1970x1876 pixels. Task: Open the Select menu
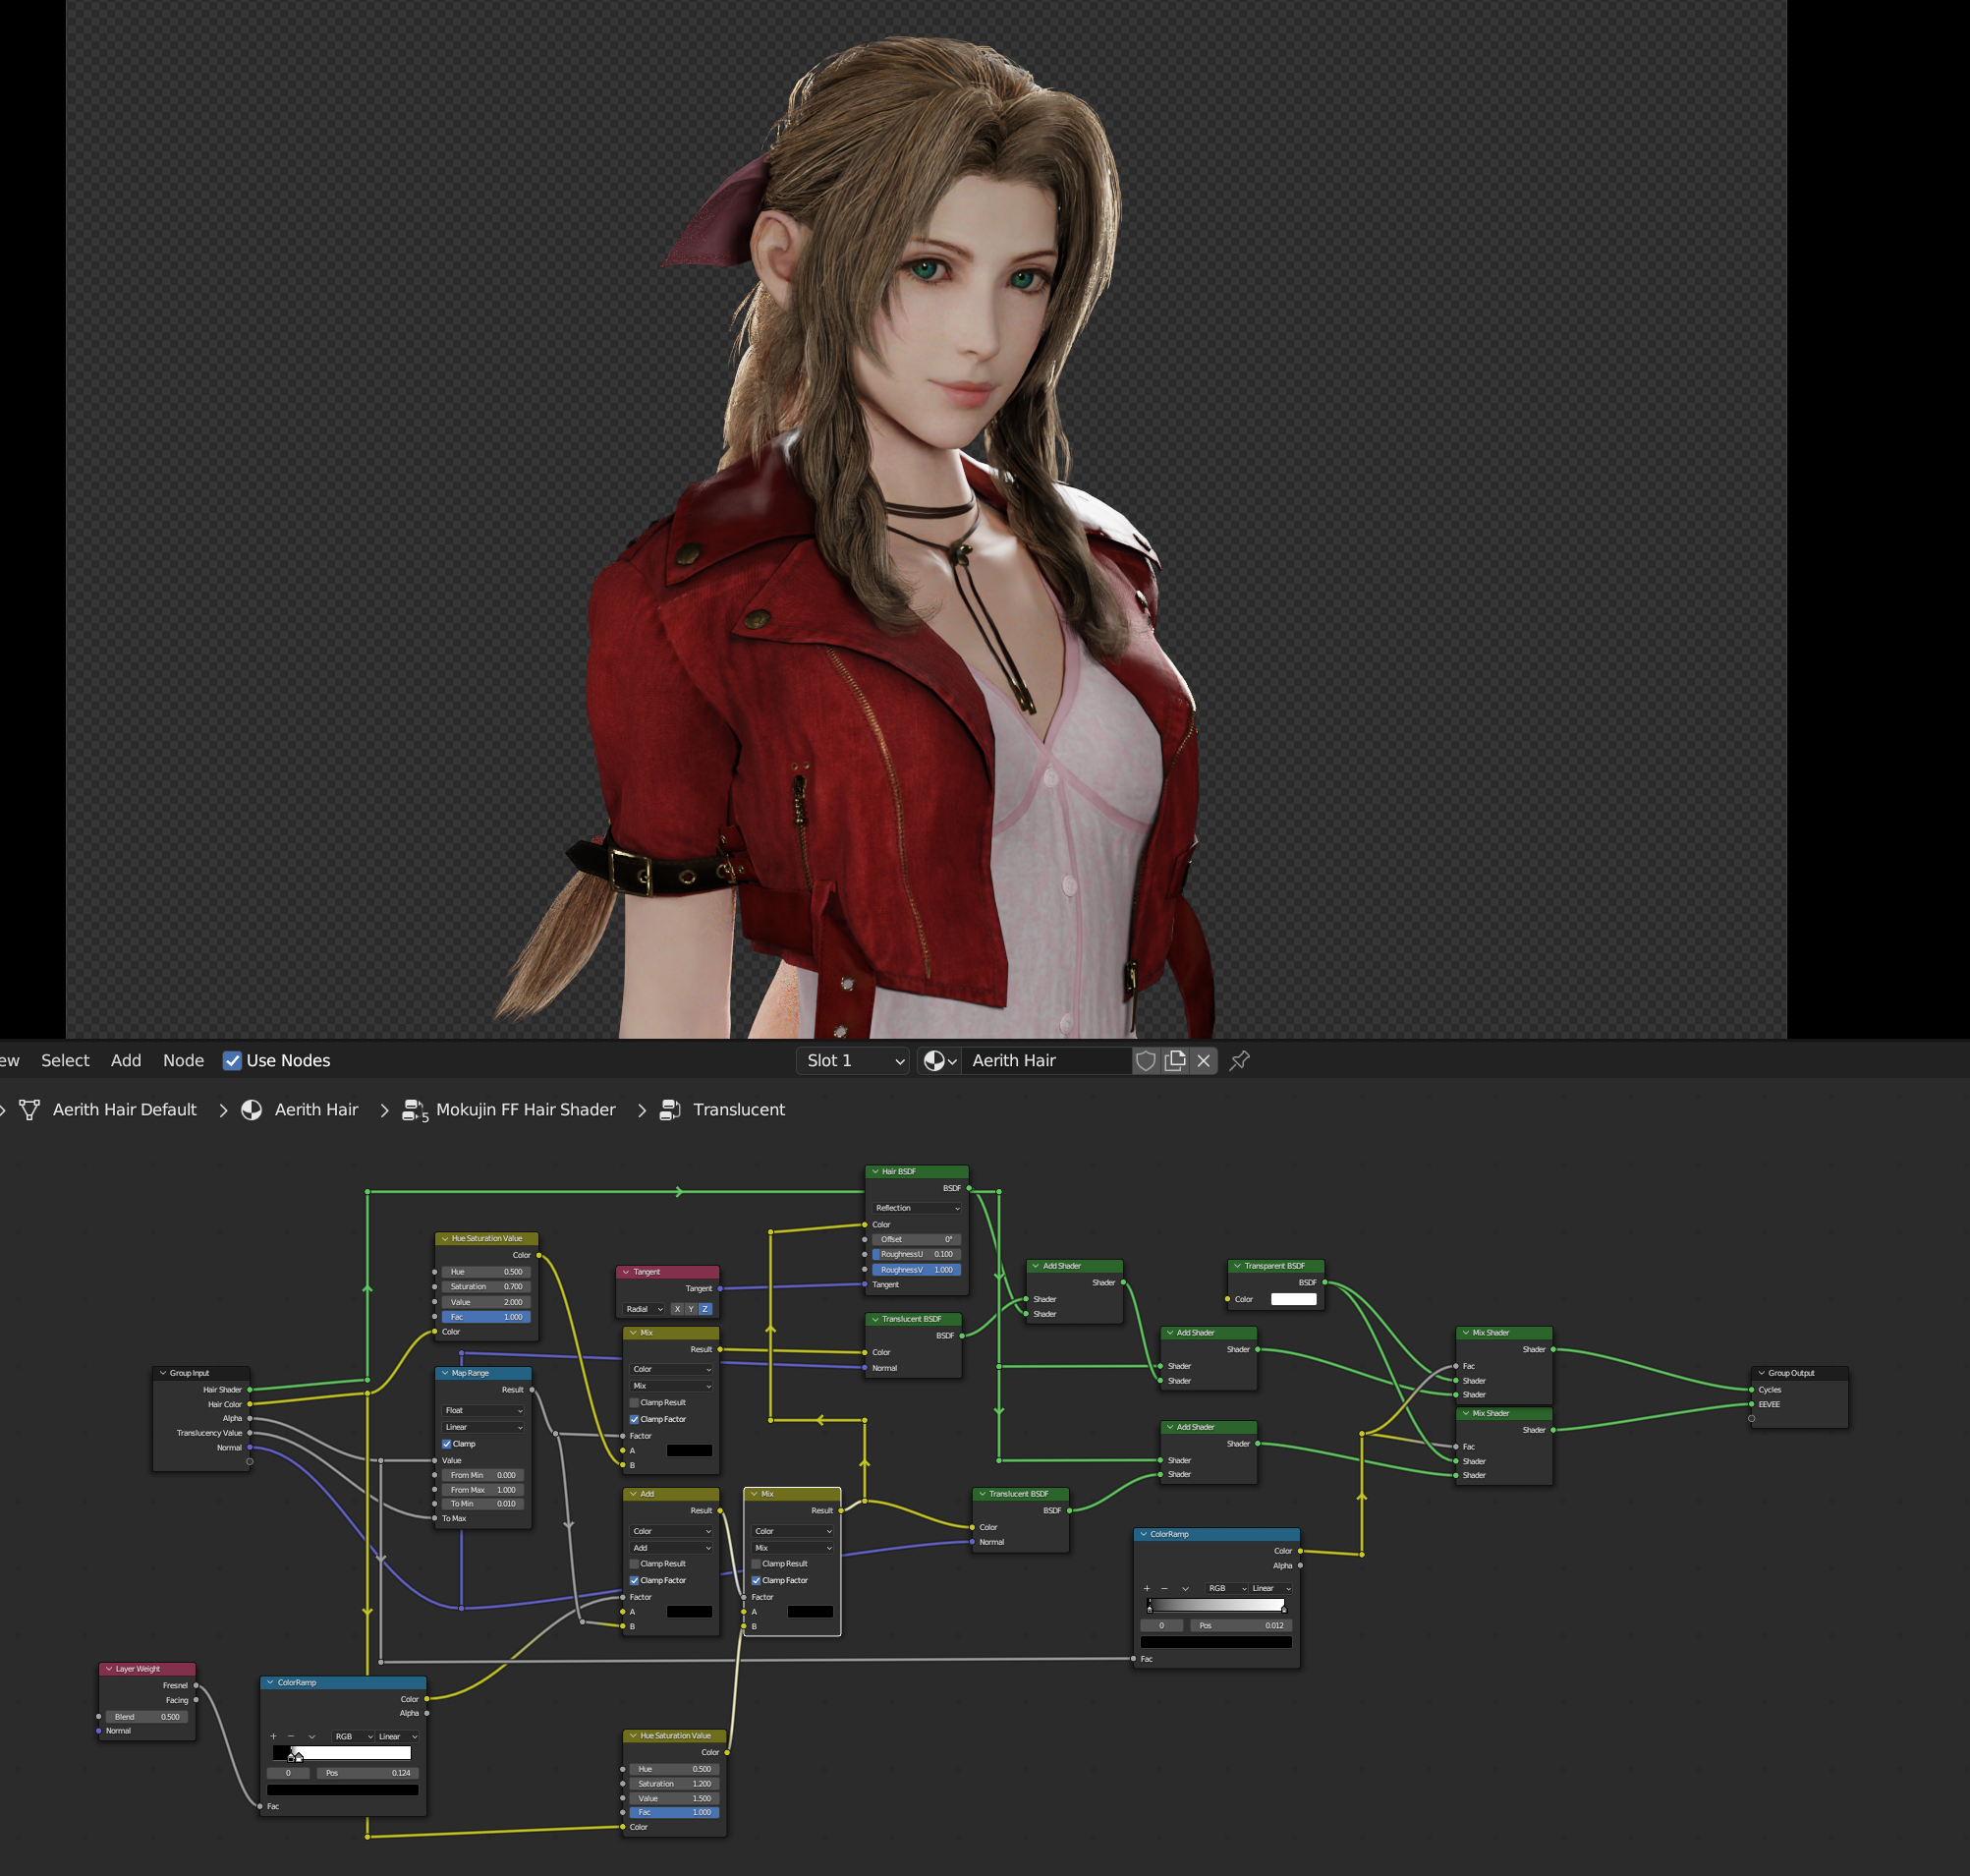pos(65,1060)
